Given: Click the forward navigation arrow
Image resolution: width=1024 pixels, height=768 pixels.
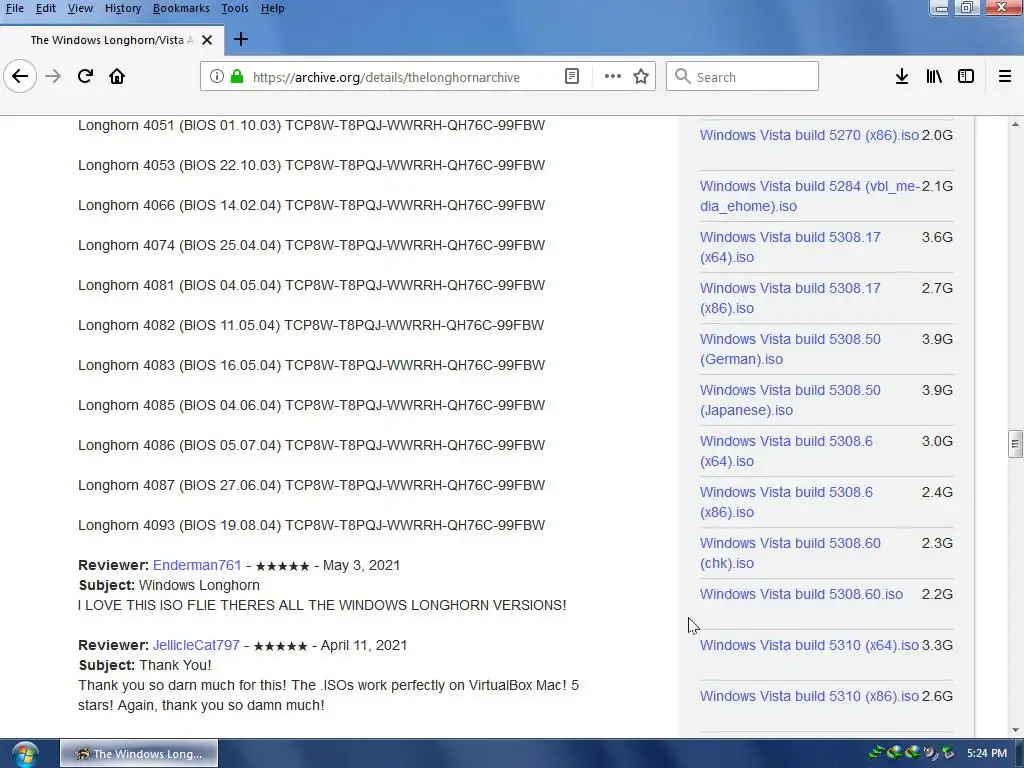Looking at the screenshot, I should [53, 76].
